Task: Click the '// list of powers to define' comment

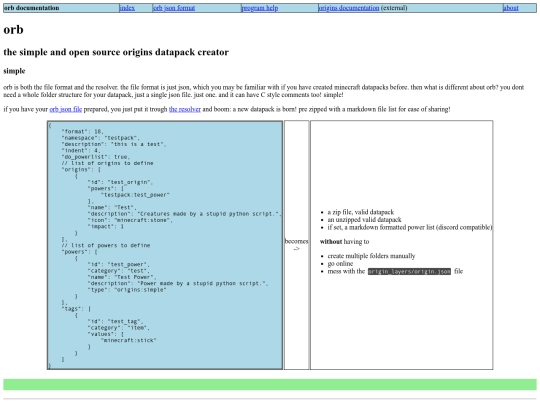Action: tap(106, 246)
